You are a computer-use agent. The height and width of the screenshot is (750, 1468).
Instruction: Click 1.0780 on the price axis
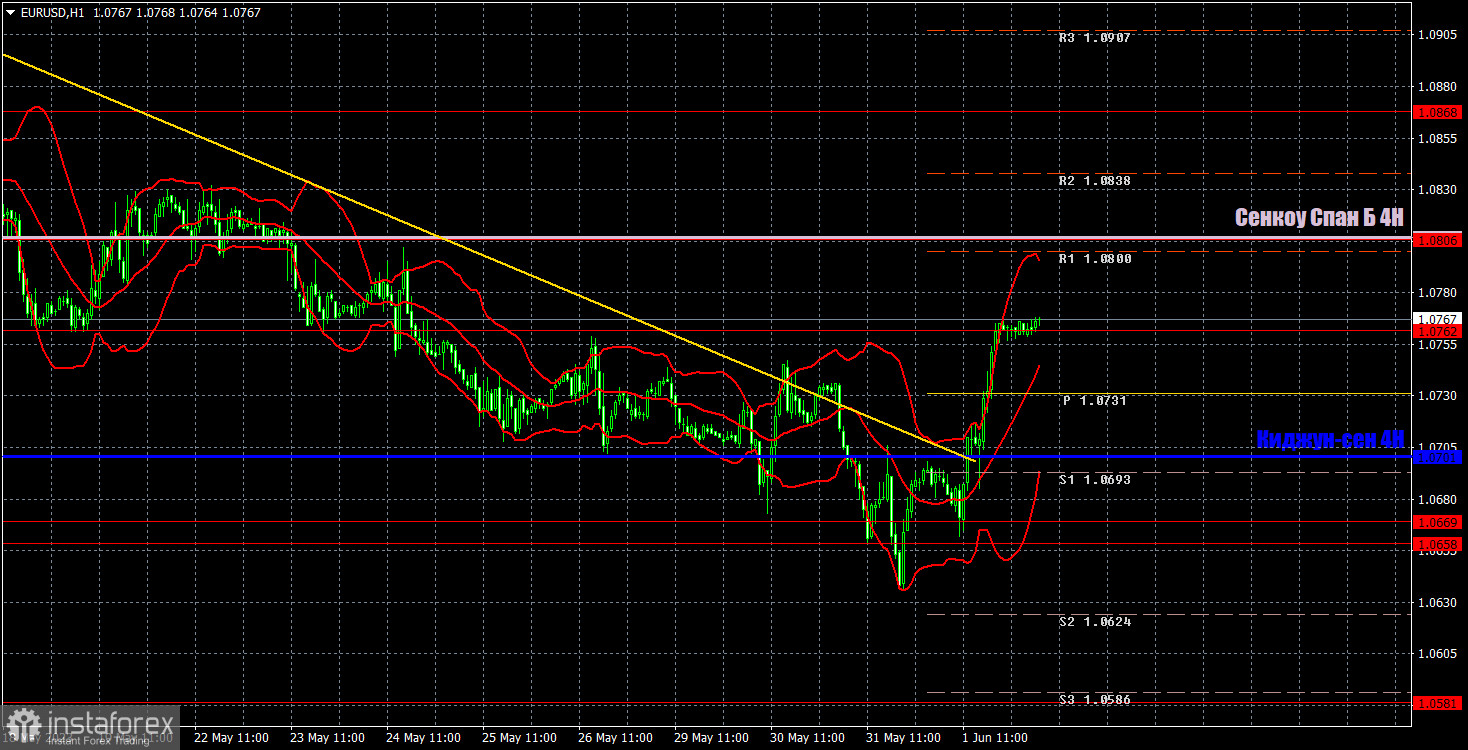pyautogui.click(x=1438, y=293)
